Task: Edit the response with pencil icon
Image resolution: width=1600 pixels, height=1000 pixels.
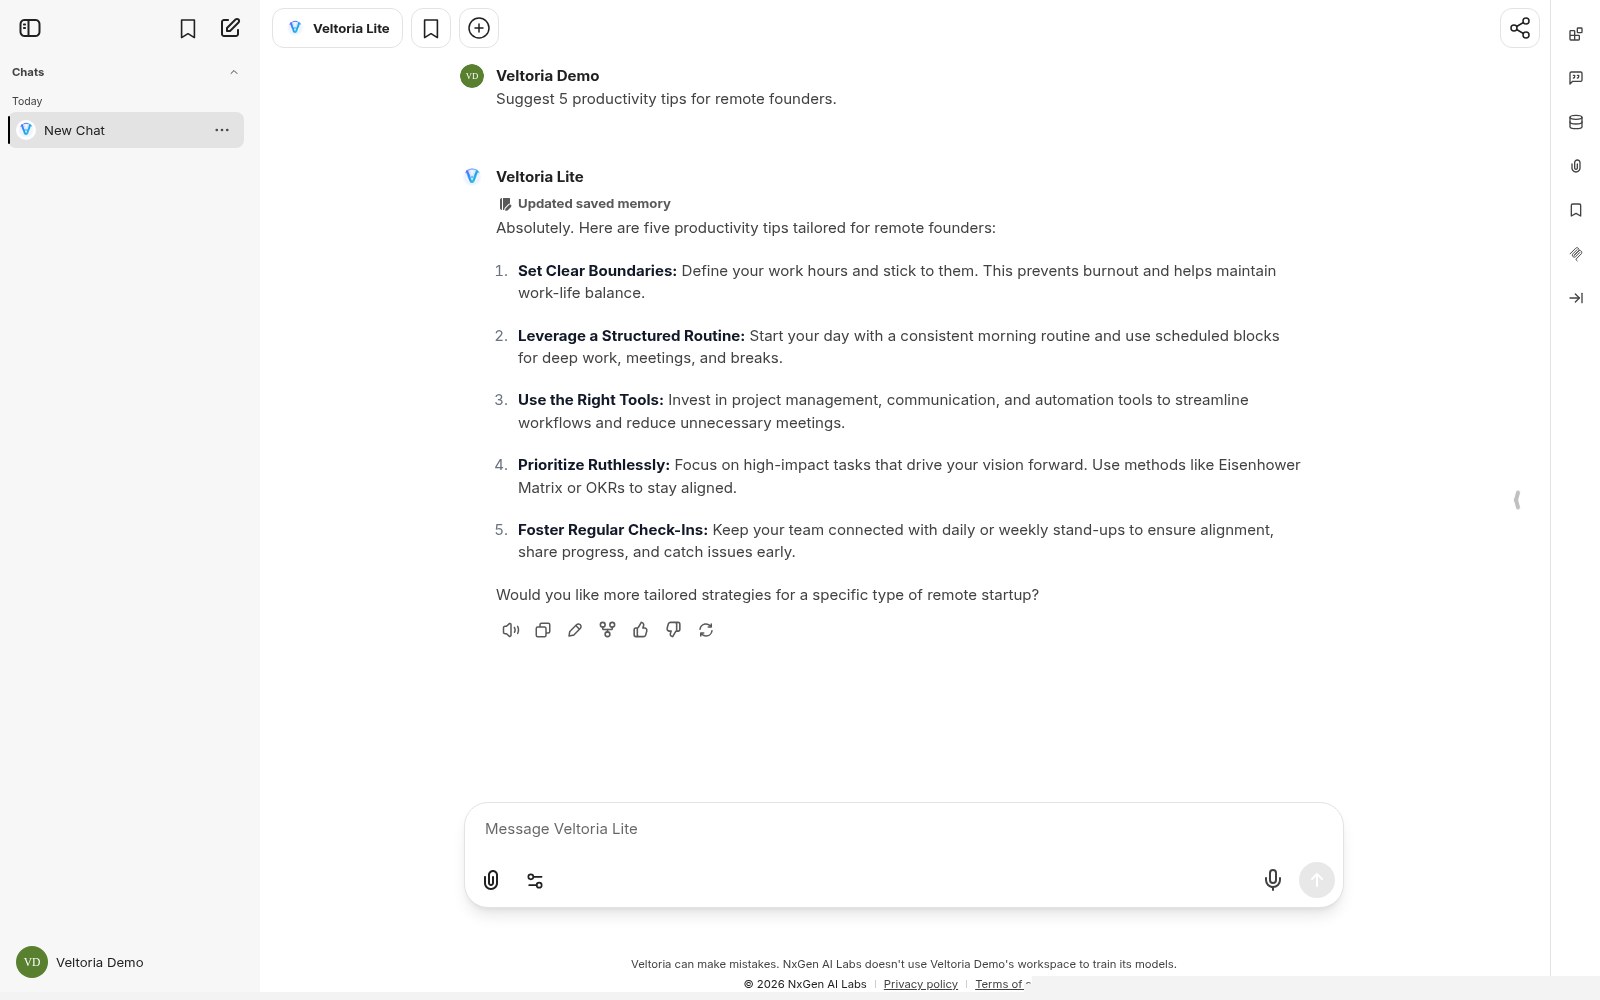Action: (x=575, y=630)
